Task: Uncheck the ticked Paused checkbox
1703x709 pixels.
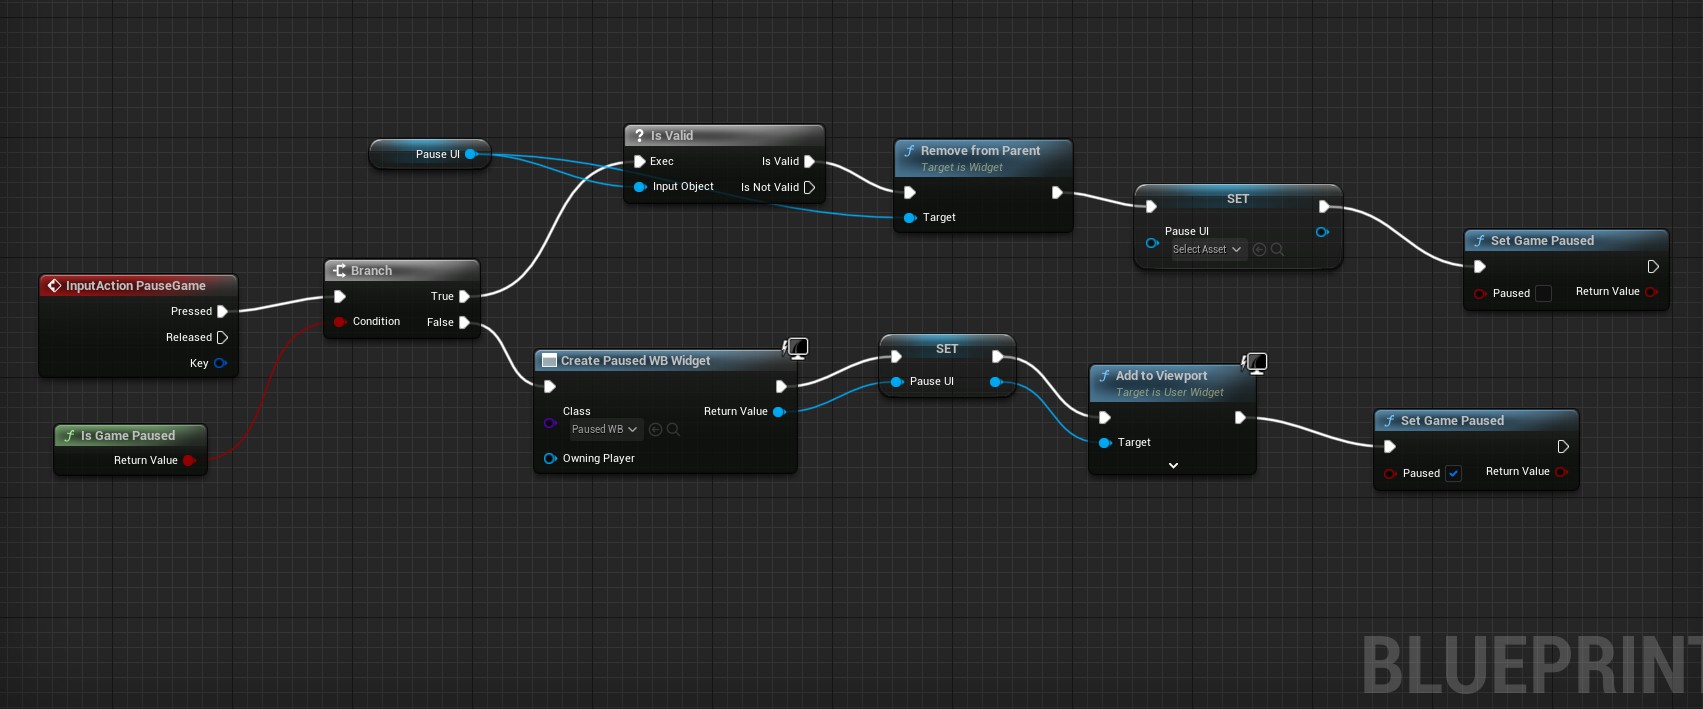Action: pos(1453,474)
